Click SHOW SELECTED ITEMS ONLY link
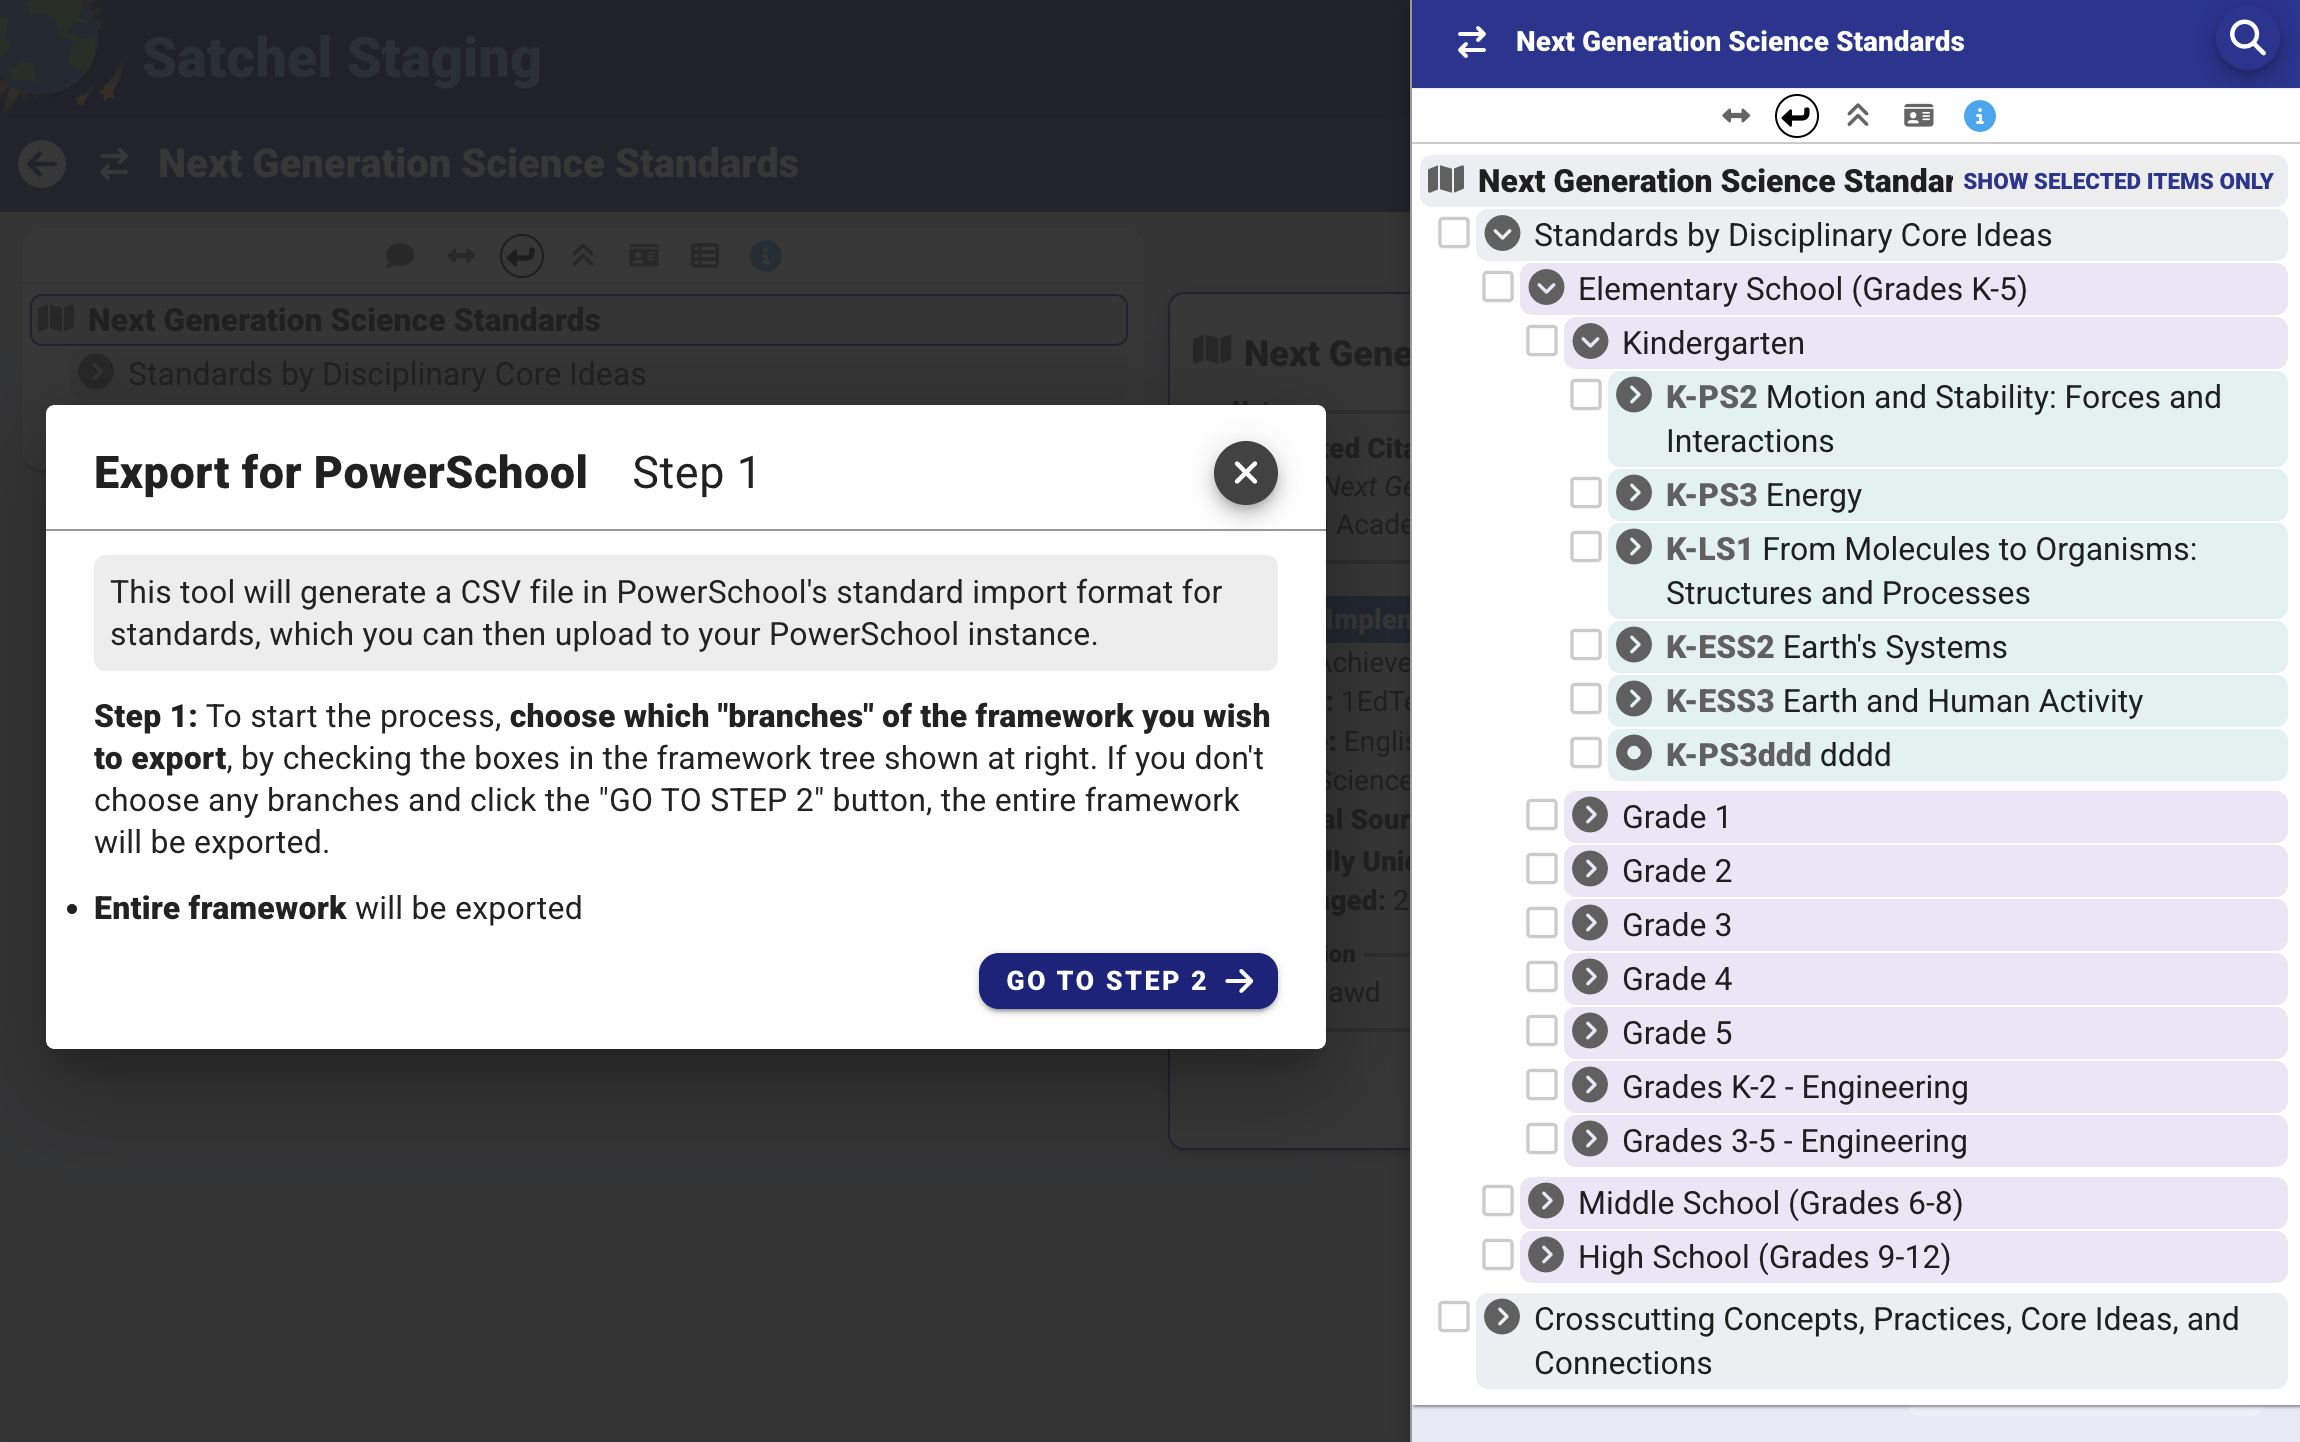Viewport: 2300px width, 1442px height. click(x=2117, y=181)
